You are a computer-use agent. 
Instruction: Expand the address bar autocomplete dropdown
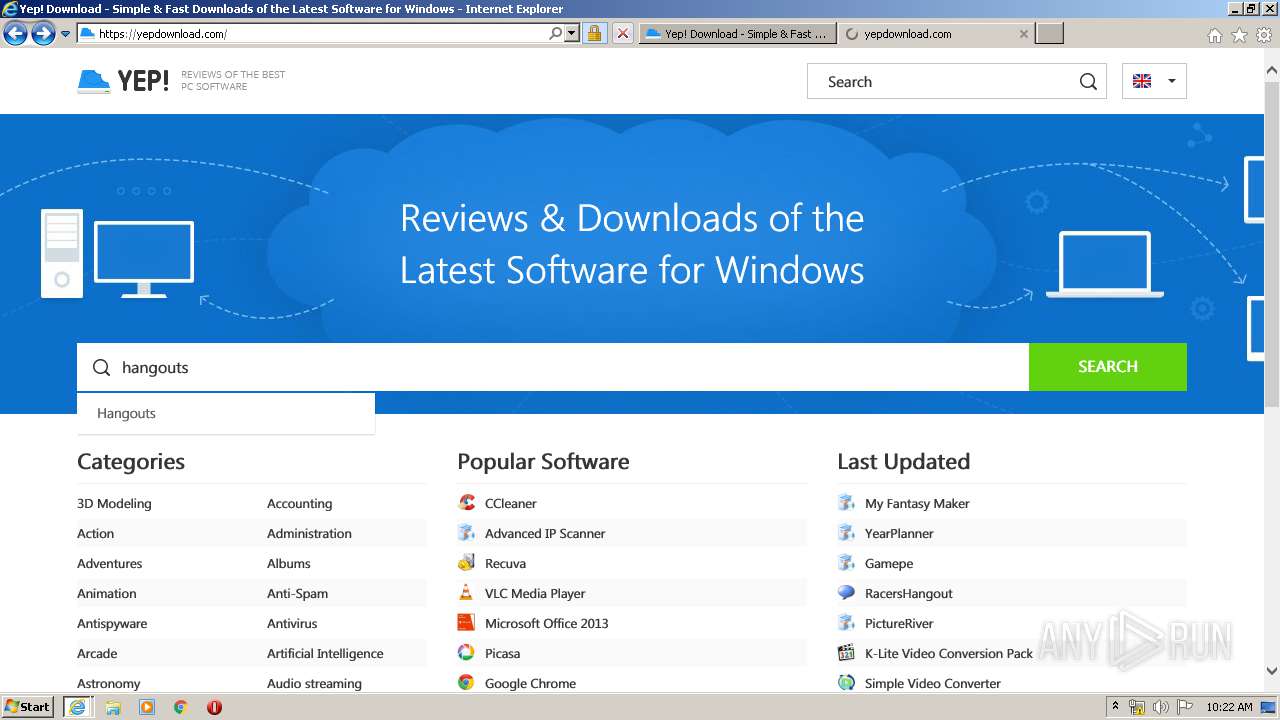click(572, 34)
